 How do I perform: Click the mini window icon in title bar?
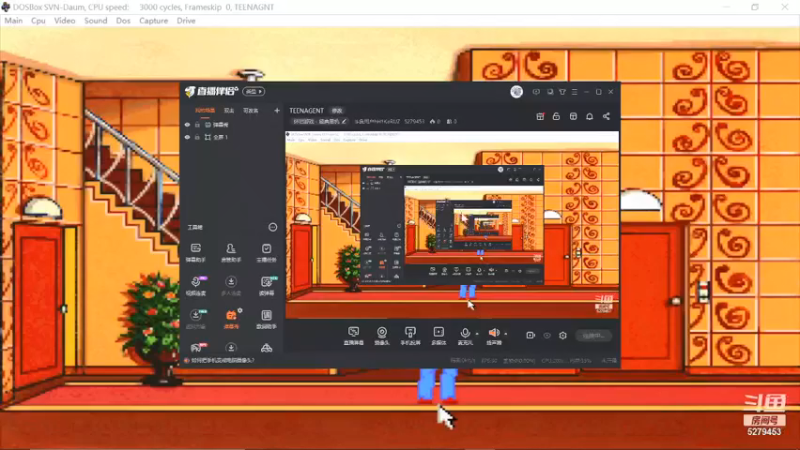point(549,92)
